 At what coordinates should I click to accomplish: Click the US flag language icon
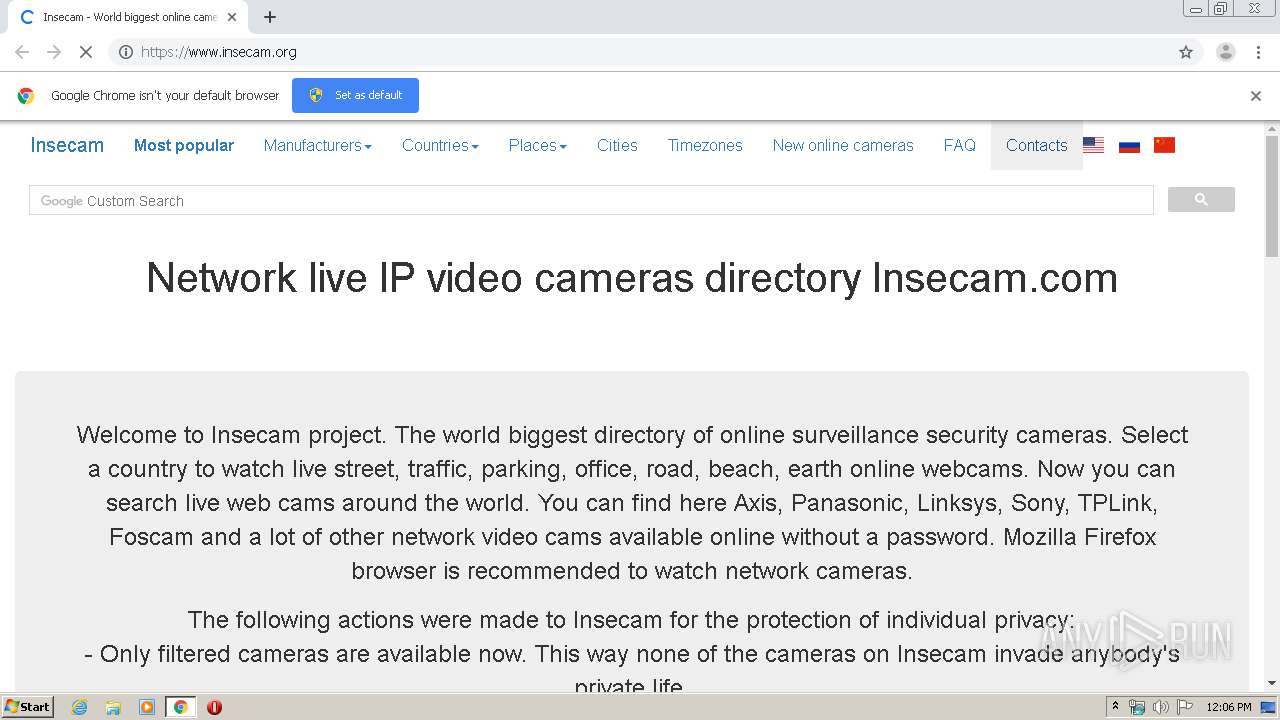click(1094, 145)
